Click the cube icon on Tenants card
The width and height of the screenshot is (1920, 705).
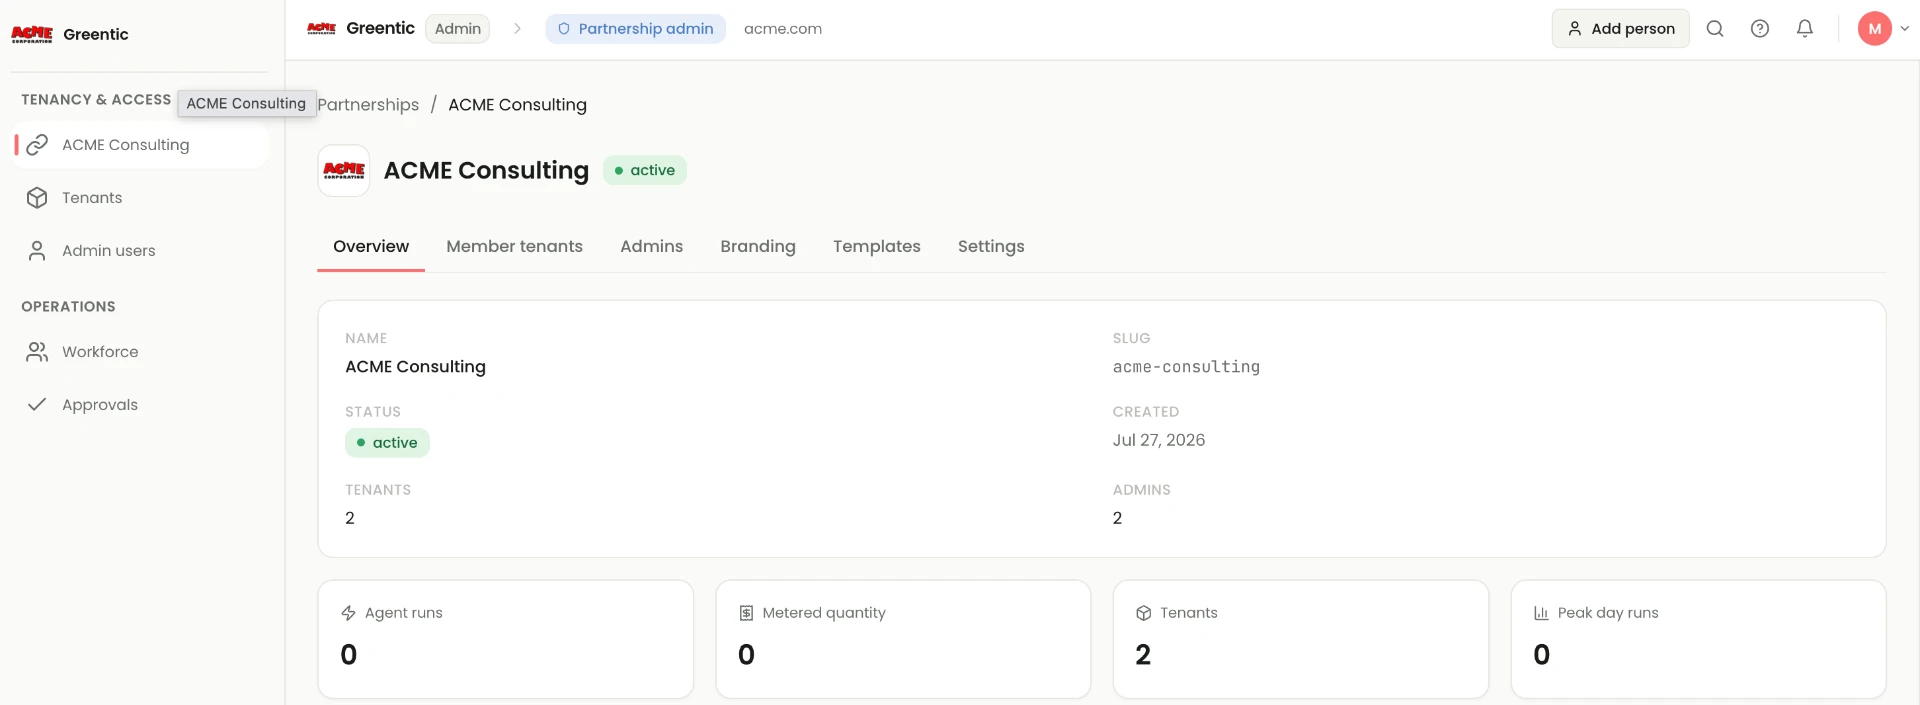pyautogui.click(x=1144, y=613)
